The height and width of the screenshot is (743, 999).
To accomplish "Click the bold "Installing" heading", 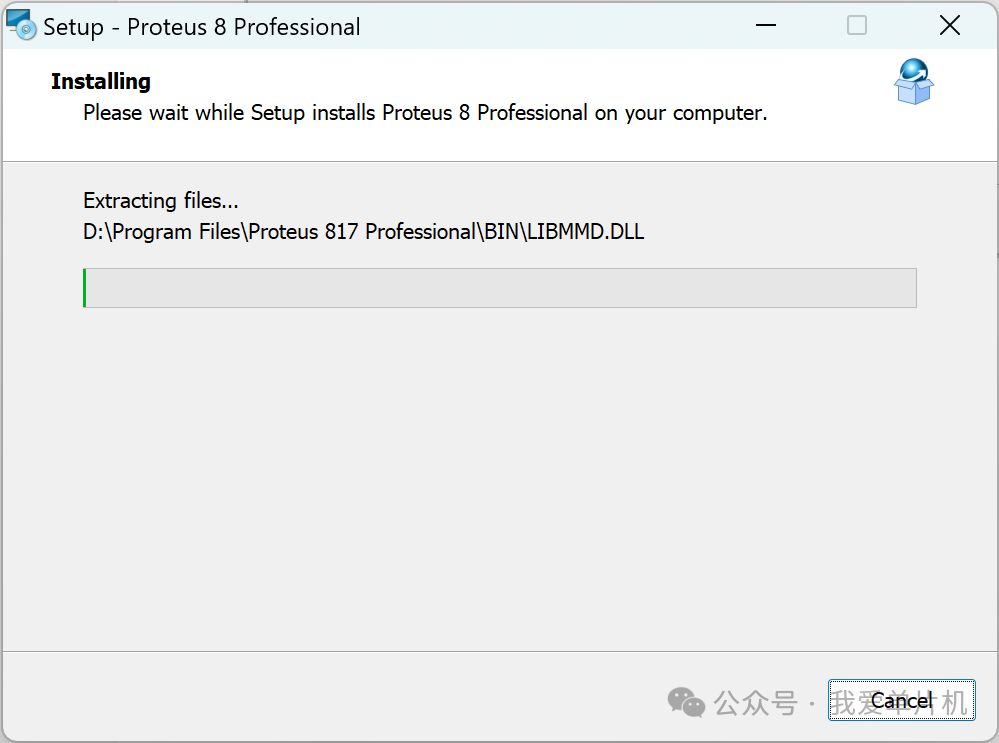I will tap(101, 81).
